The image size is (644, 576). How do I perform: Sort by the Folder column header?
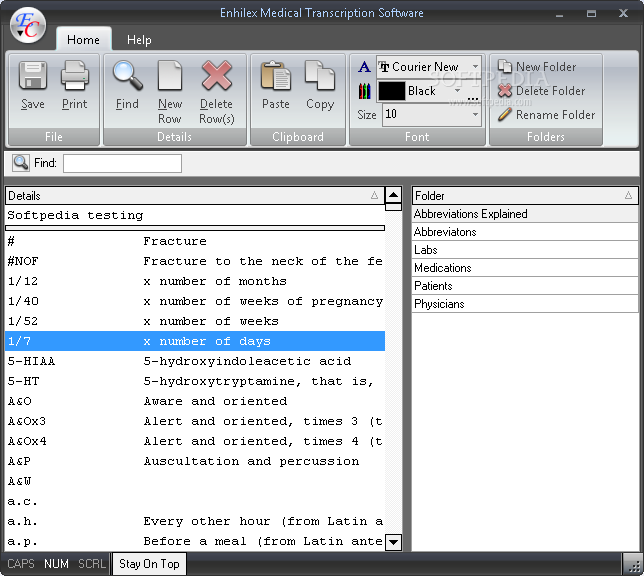click(525, 196)
